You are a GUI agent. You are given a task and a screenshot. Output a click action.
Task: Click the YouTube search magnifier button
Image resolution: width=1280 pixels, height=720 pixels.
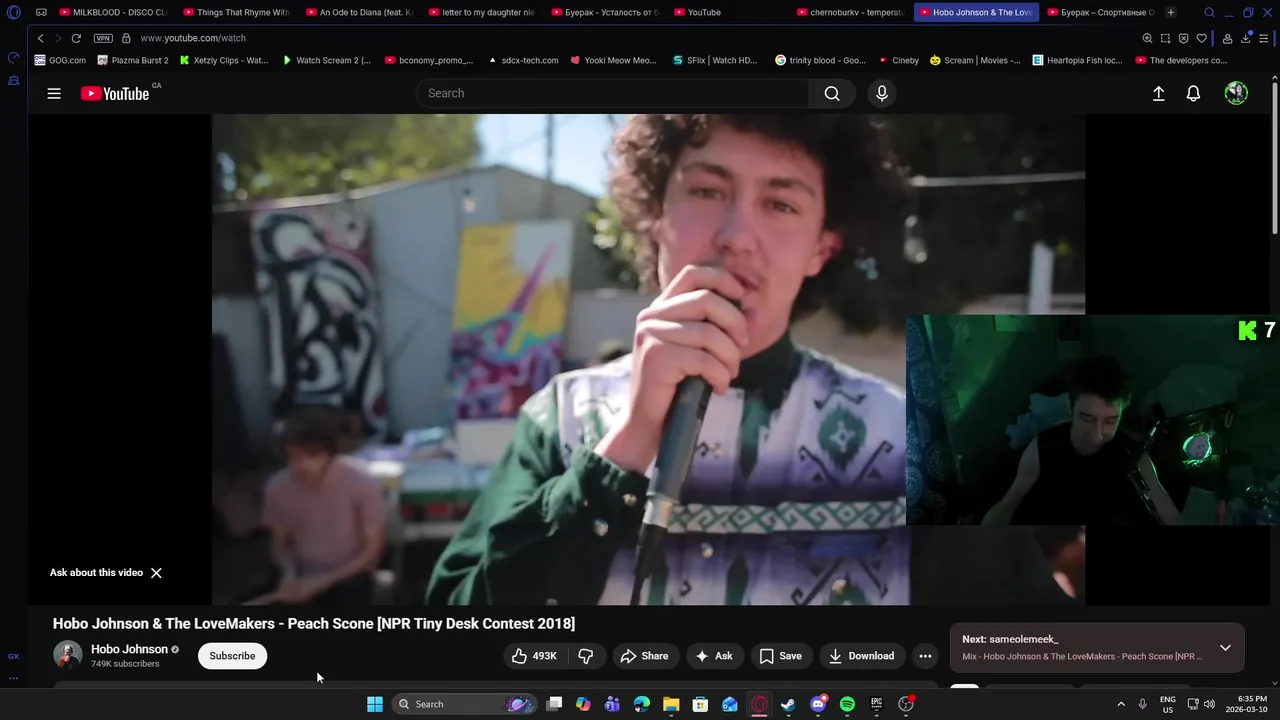832,93
